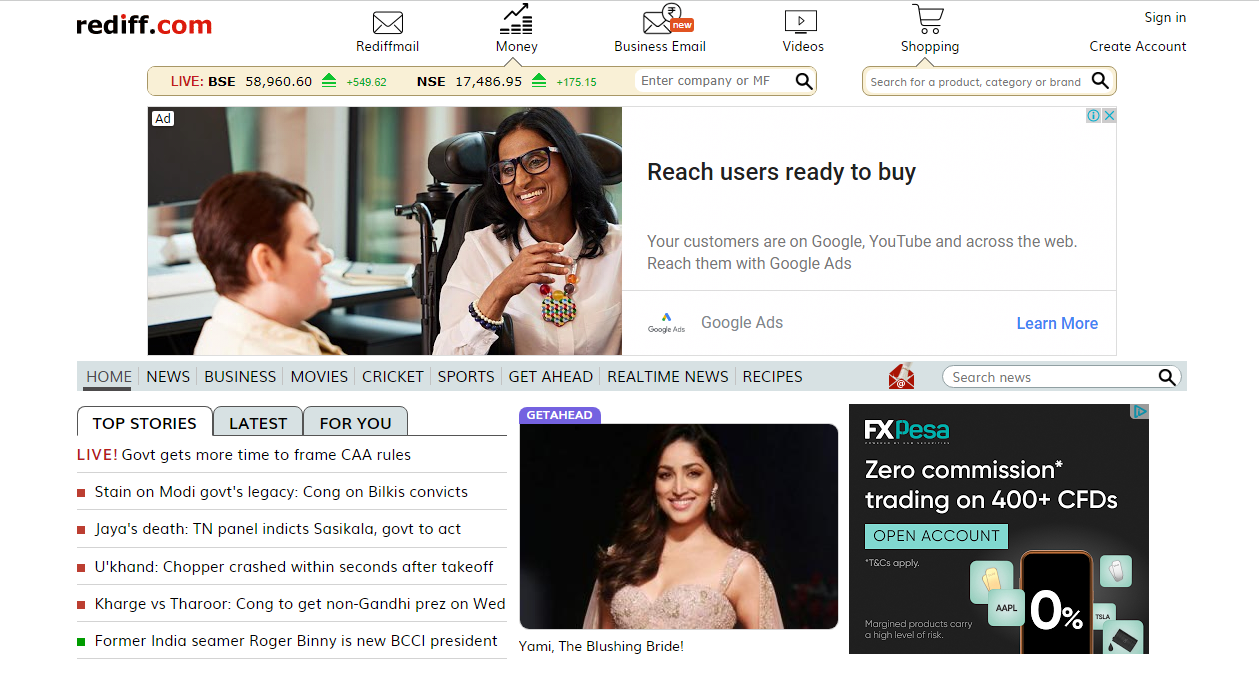The image size is (1259, 695).
Task: Open the SPORTS section
Action: pyautogui.click(x=466, y=377)
